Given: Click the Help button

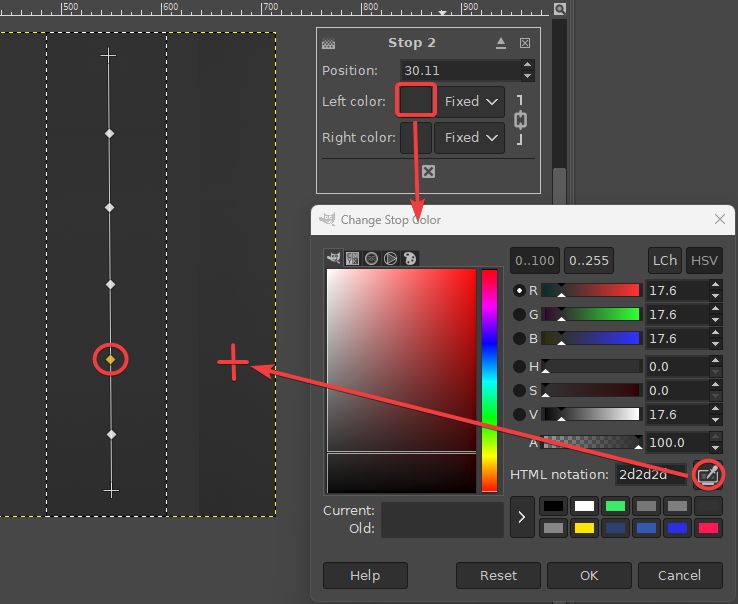Looking at the screenshot, I should pos(365,575).
